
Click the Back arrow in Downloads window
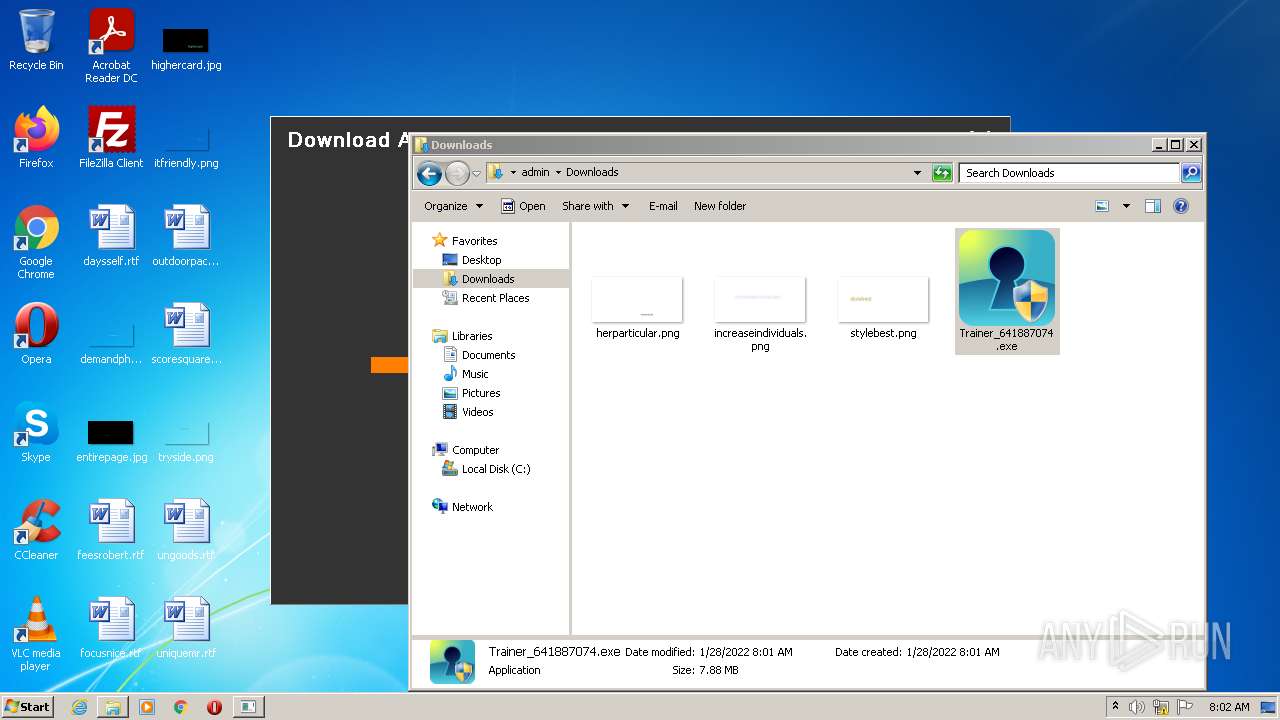(x=430, y=174)
